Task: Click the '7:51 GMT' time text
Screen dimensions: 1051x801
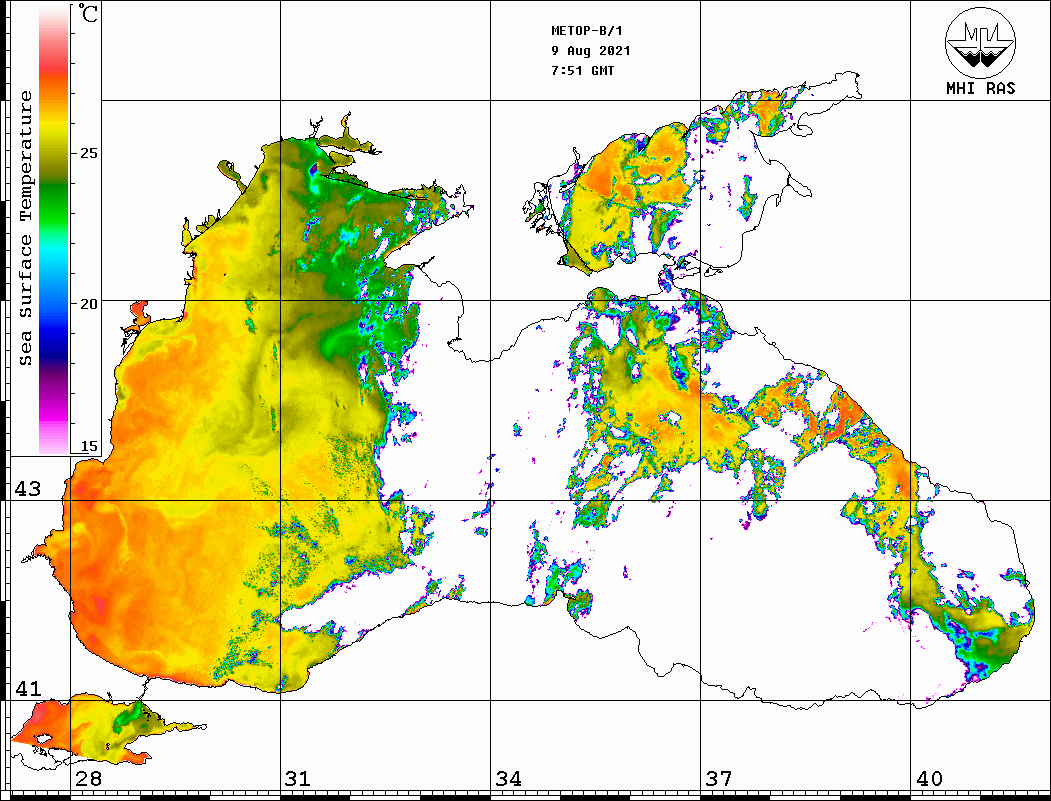Action: click(x=582, y=70)
